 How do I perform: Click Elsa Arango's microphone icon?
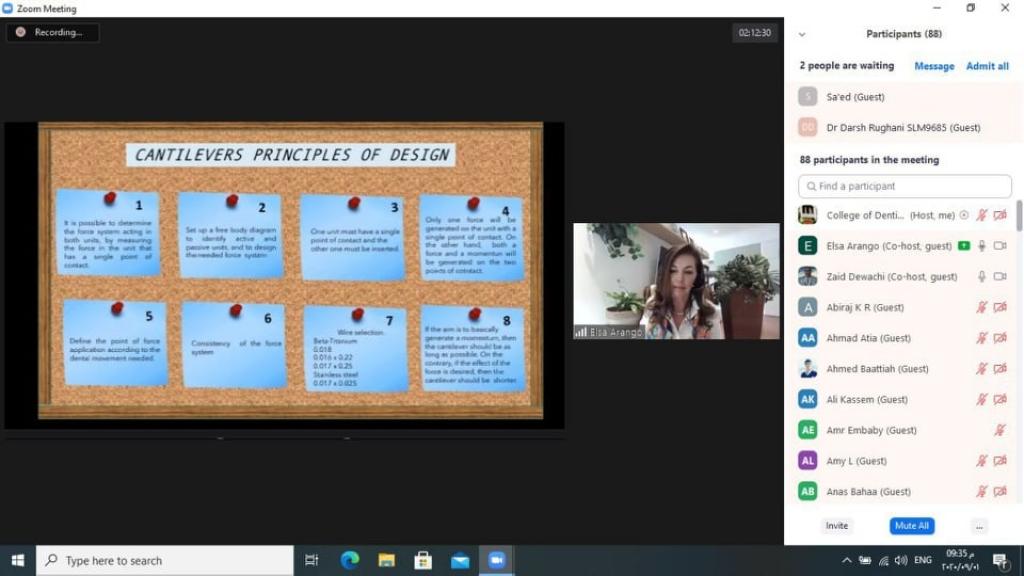982,246
